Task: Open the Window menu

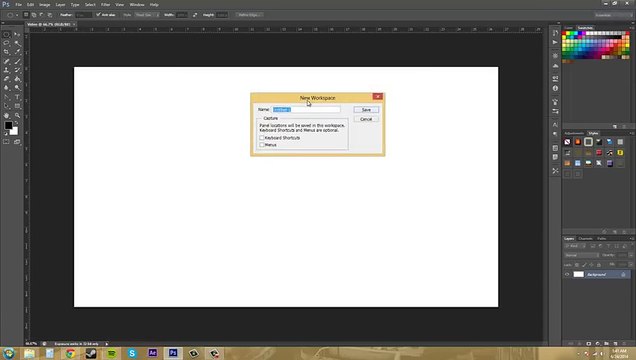Action: 137,4
